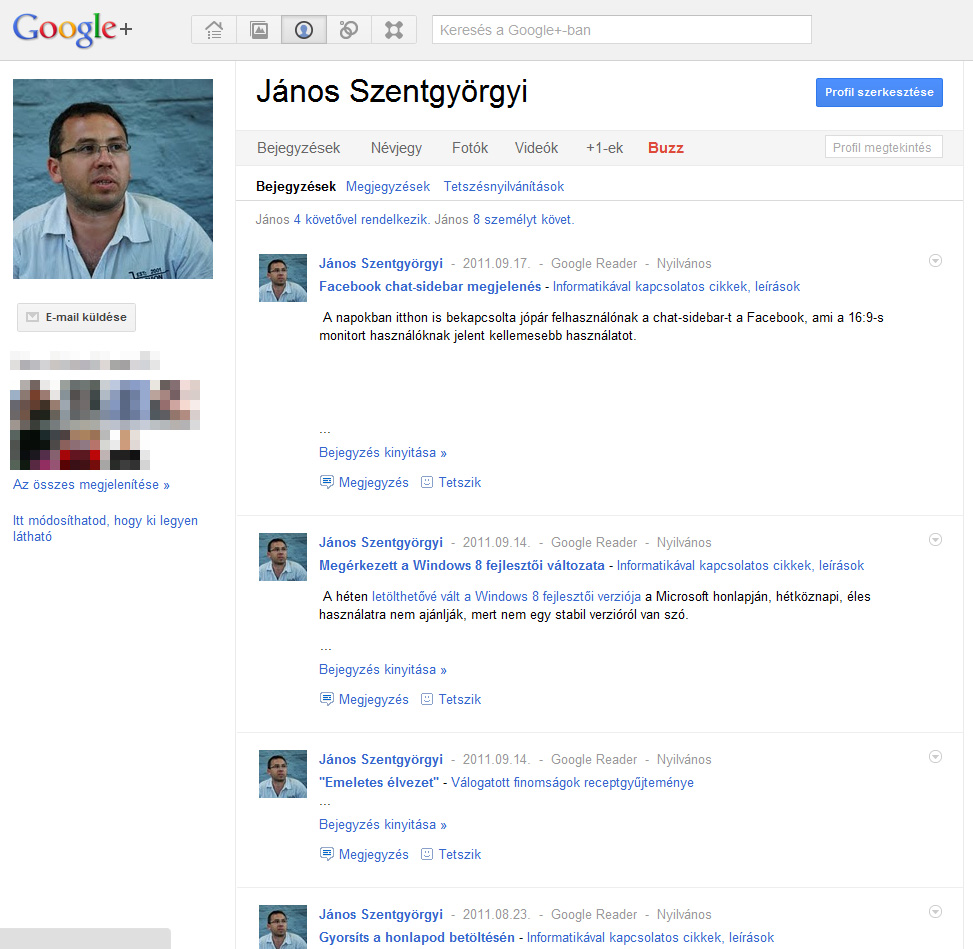Switch to the +1-ek tab
Image resolution: width=973 pixels, height=949 pixels.
(x=604, y=148)
